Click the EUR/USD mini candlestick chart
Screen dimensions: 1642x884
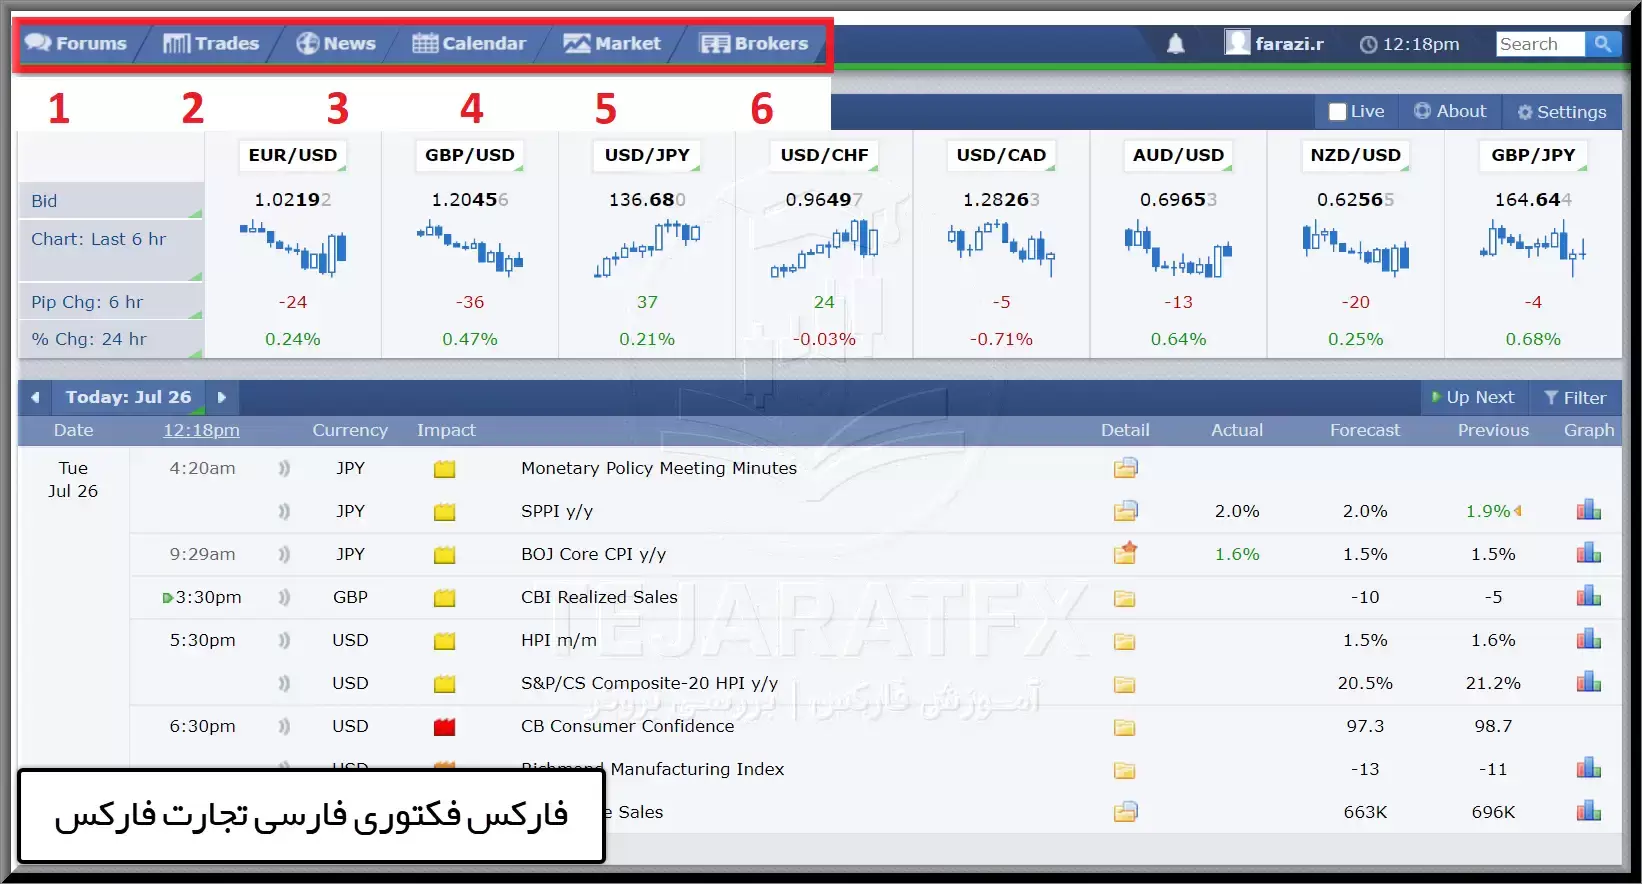point(293,250)
